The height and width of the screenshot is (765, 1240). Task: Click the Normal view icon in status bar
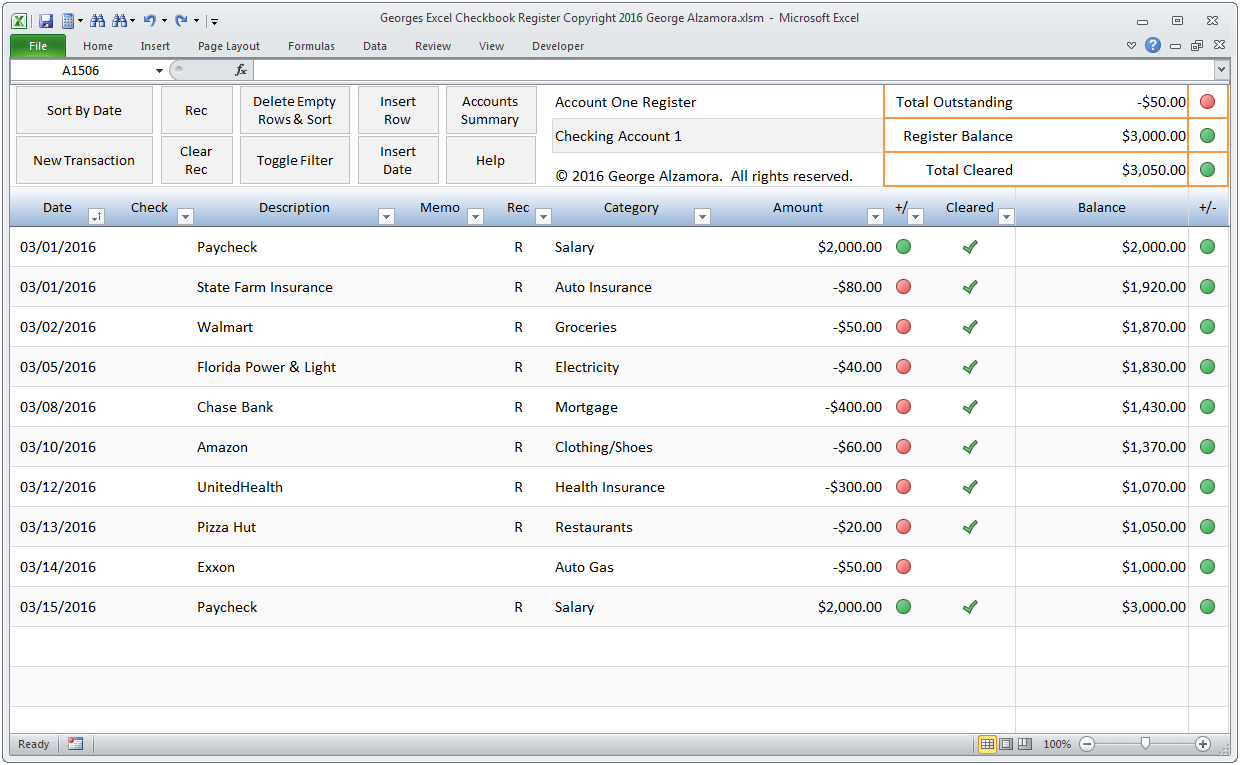click(987, 744)
